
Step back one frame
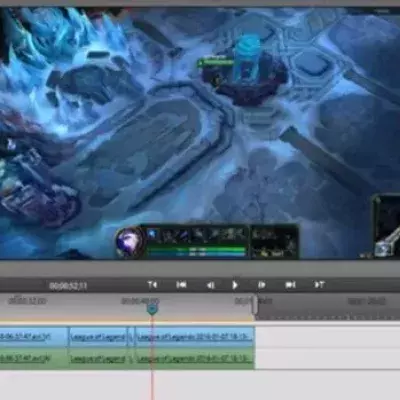pyautogui.click(x=210, y=285)
